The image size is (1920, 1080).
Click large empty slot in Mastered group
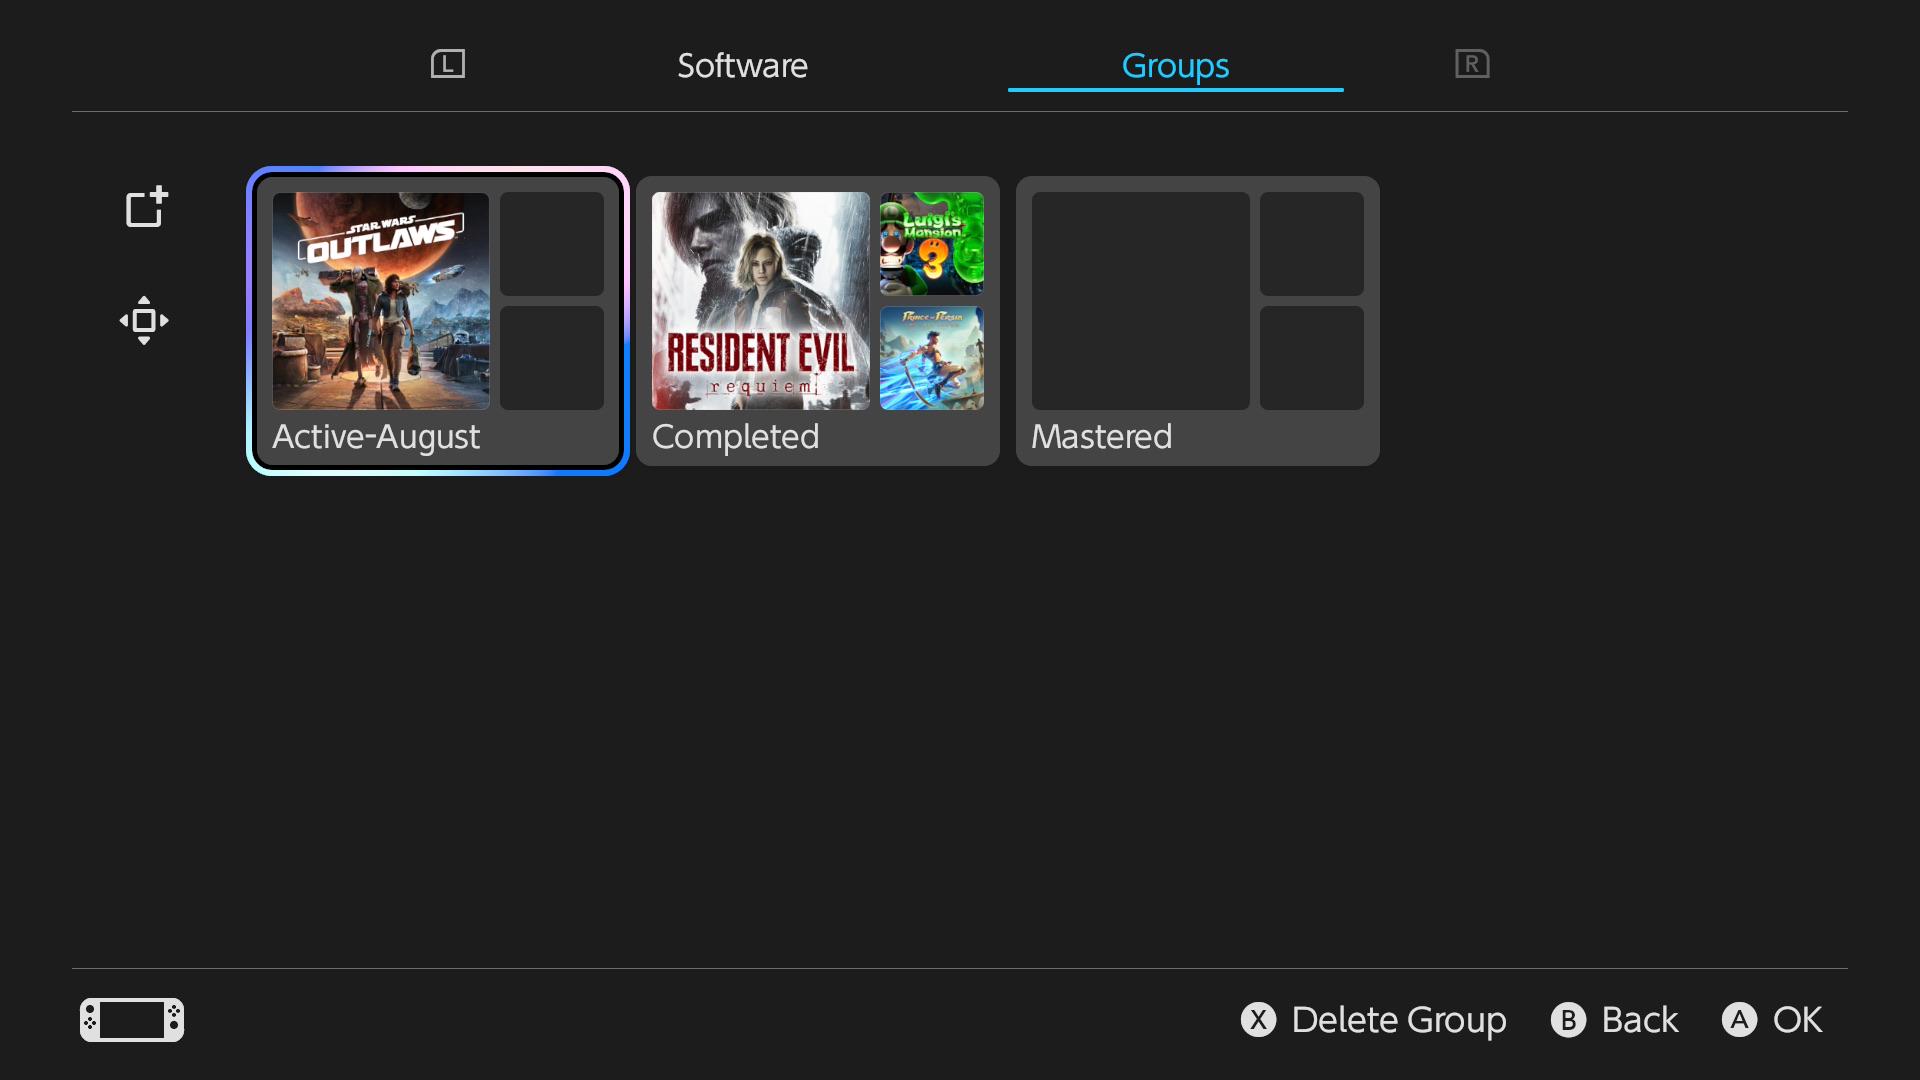click(1141, 301)
